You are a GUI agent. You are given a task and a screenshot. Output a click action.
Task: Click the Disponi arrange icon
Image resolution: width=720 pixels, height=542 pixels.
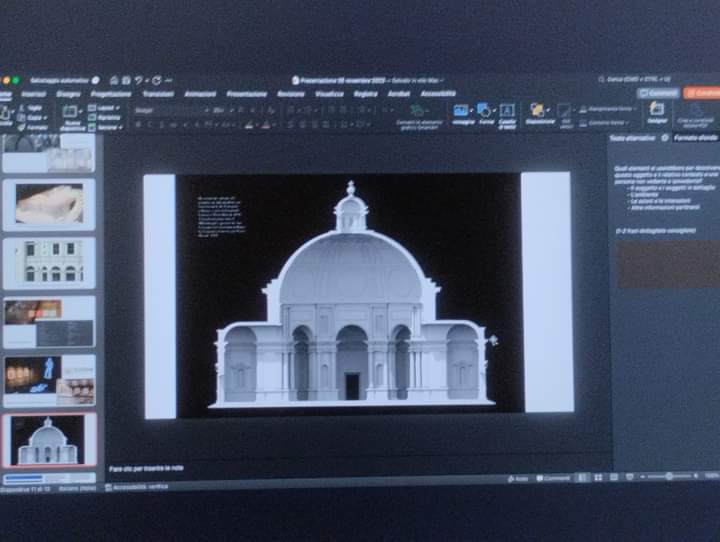click(536, 110)
